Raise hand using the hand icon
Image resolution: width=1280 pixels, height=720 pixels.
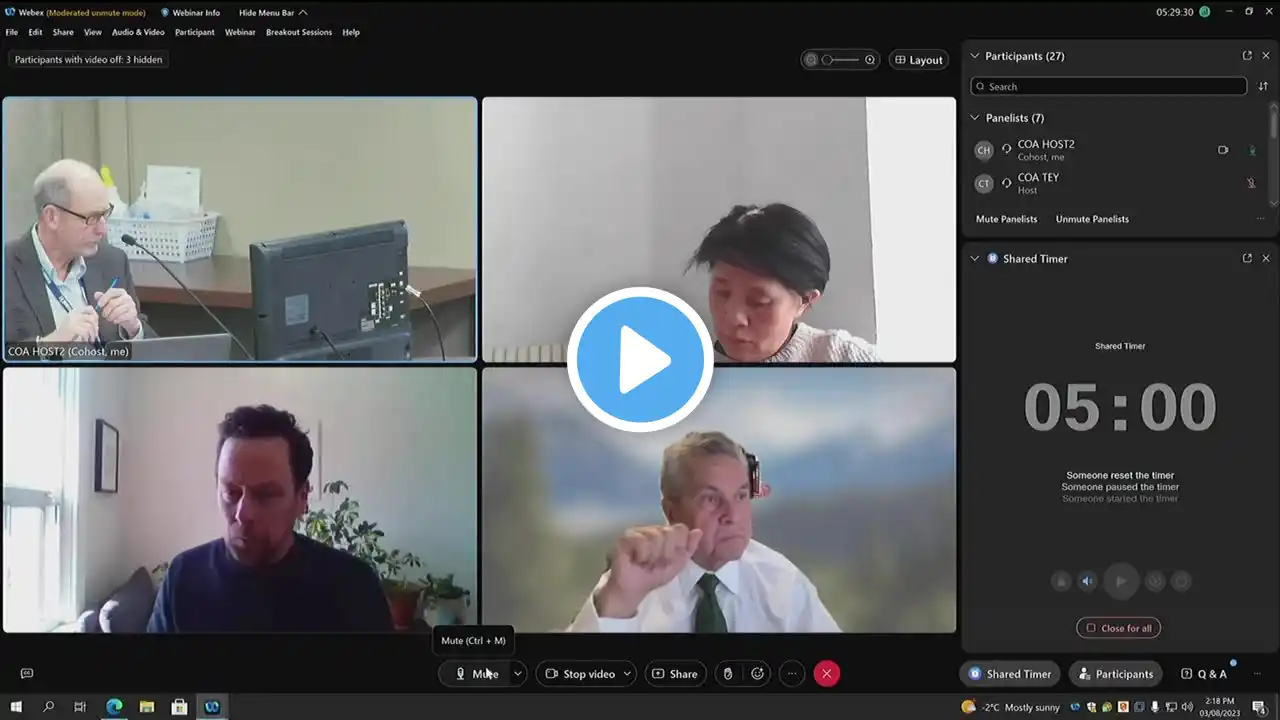click(728, 674)
